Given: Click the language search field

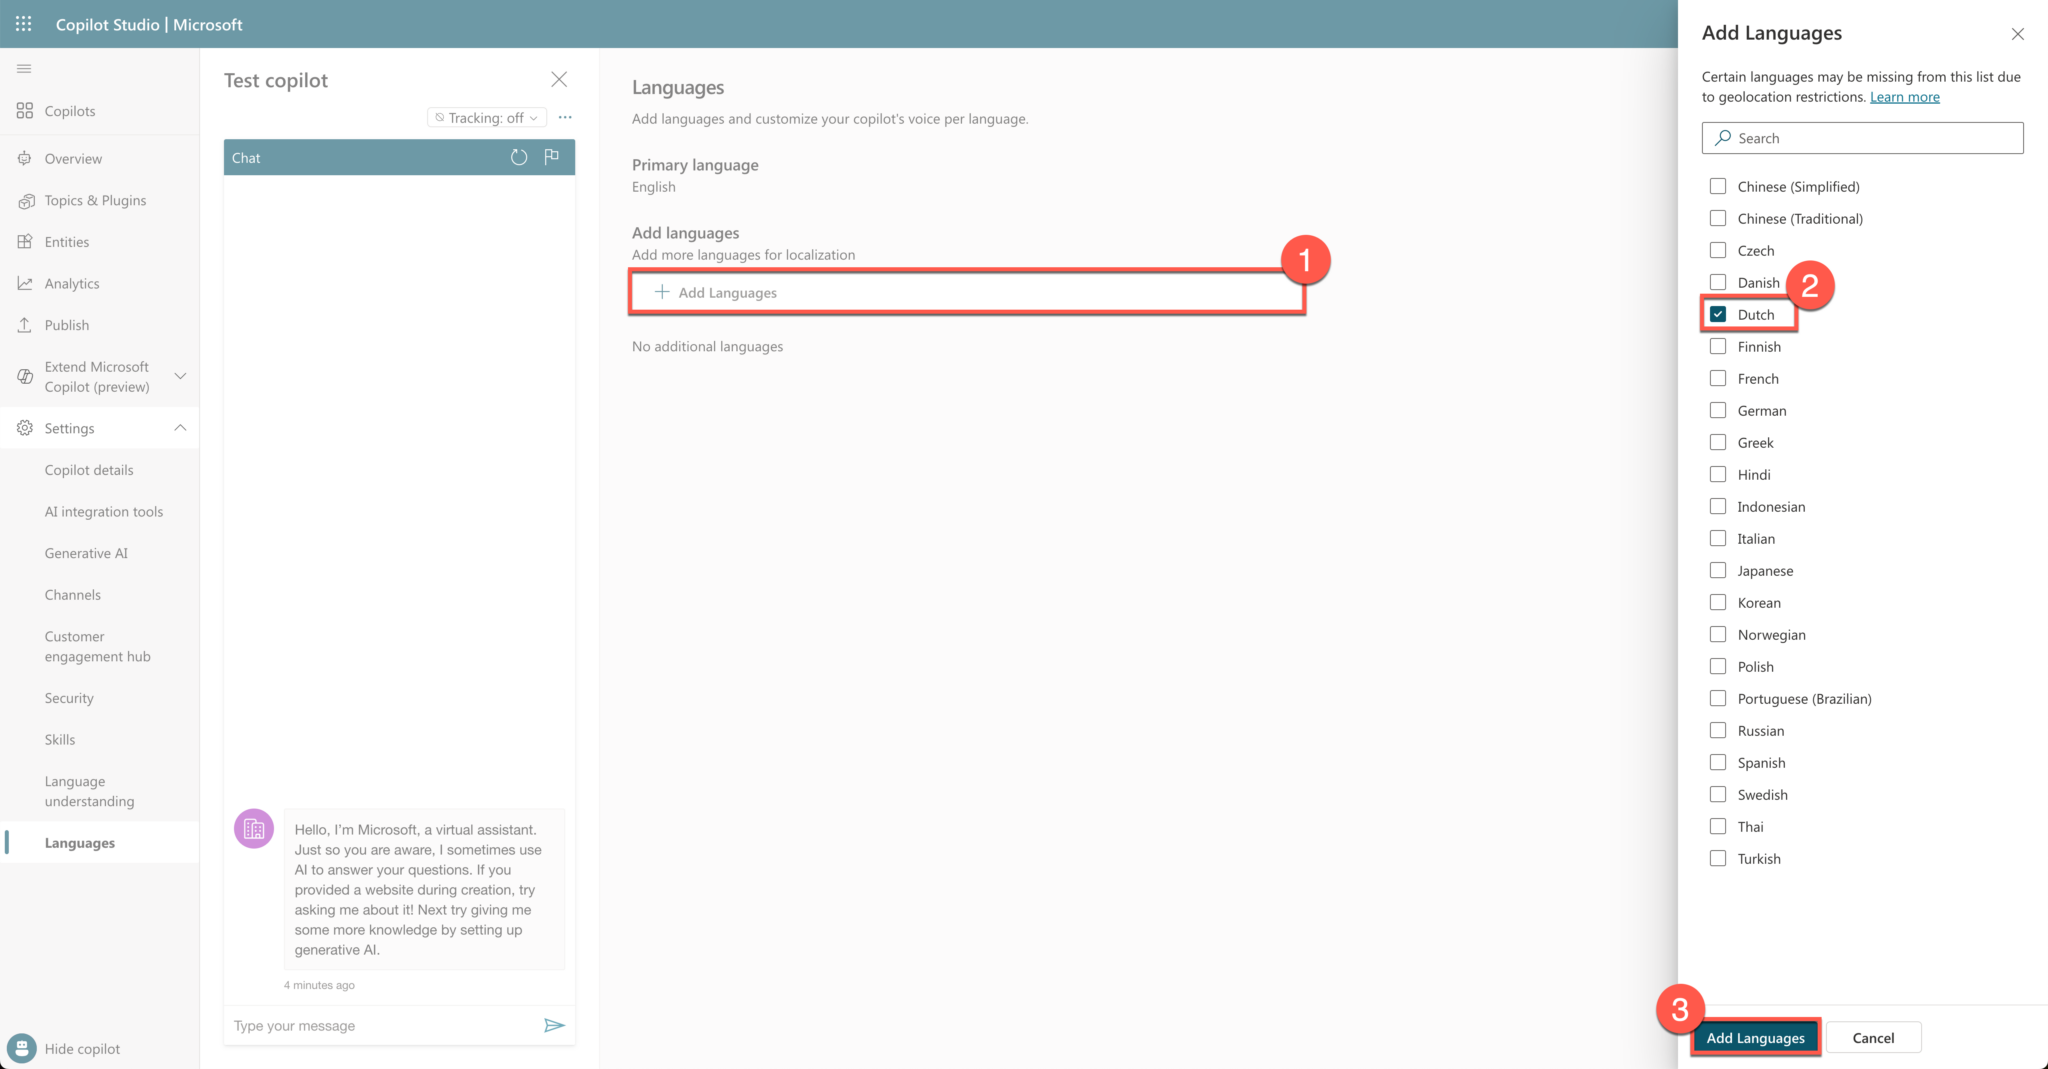Looking at the screenshot, I should 1862,137.
